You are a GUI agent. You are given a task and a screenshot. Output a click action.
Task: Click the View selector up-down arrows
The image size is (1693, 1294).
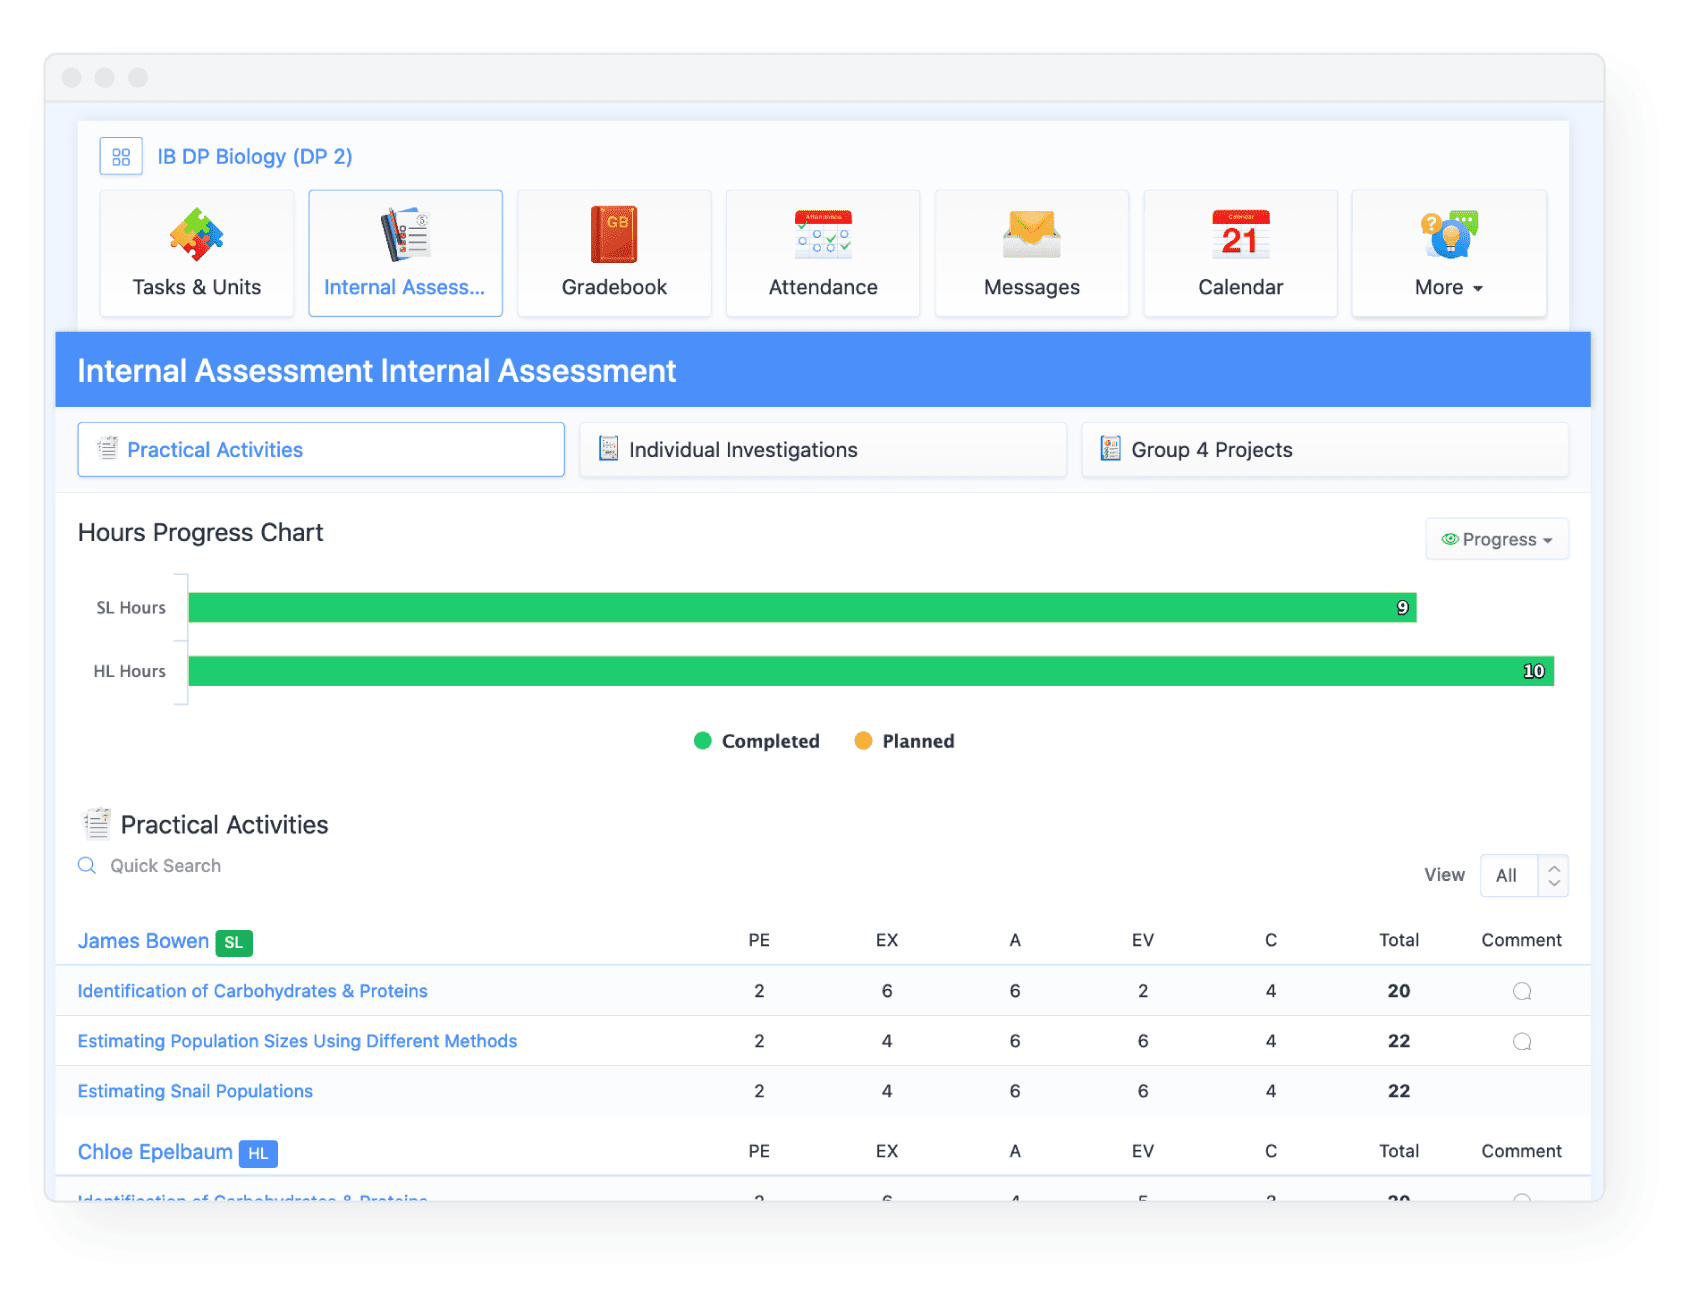[x=1554, y=875]
